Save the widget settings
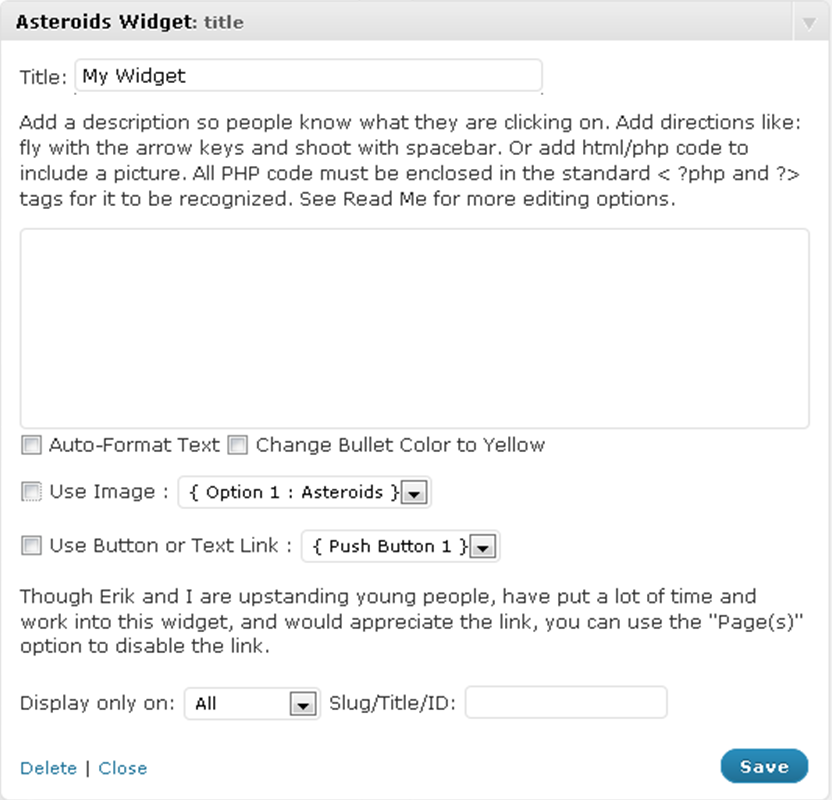Viewport: 832px width, 800px height. 764,766
